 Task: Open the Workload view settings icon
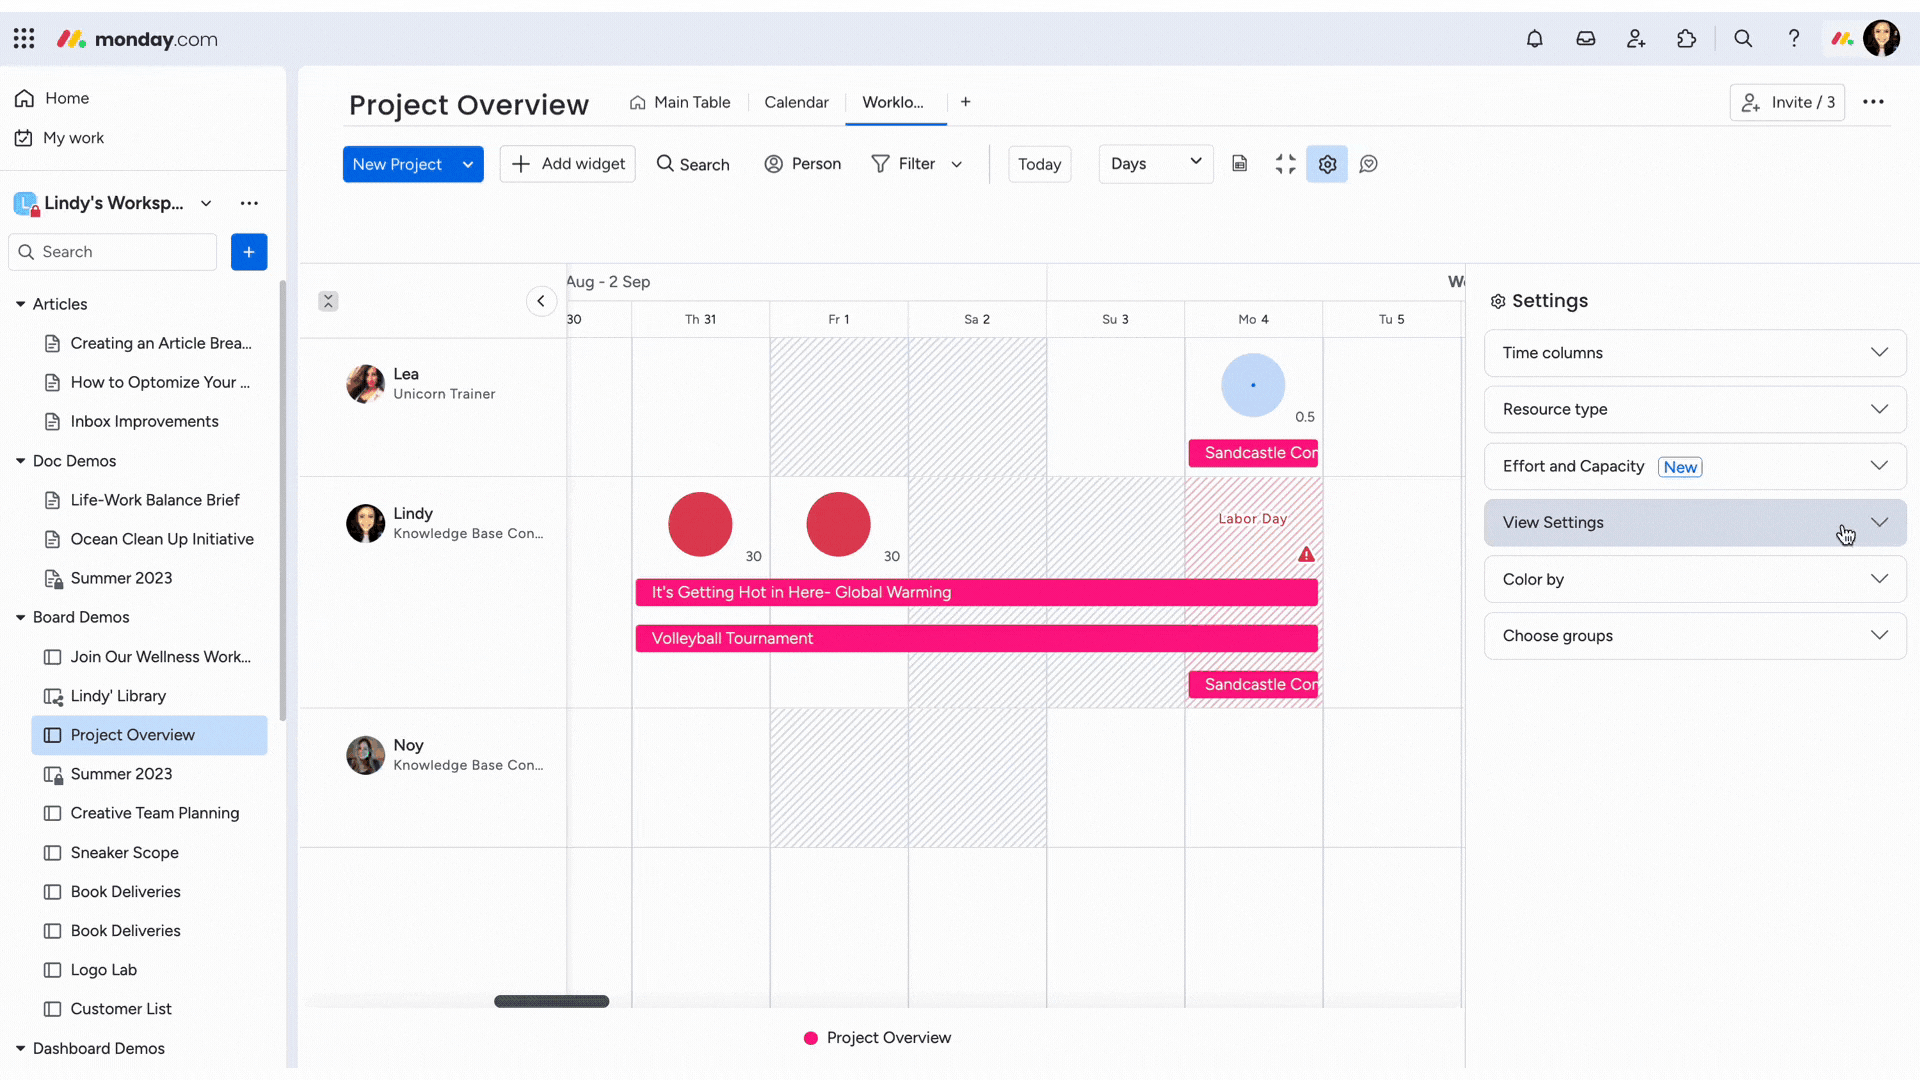(x=1328, y=164)
